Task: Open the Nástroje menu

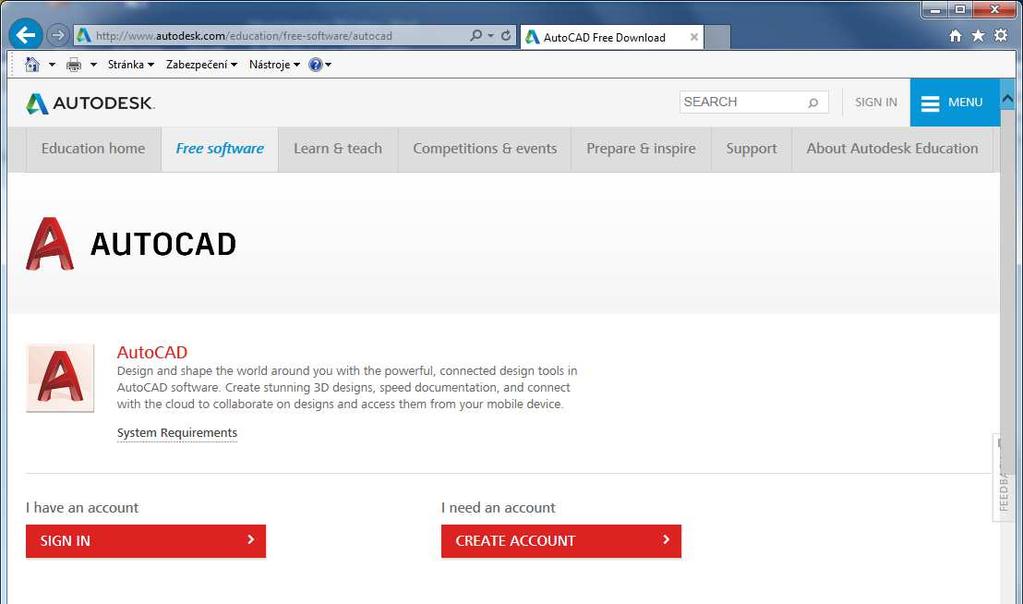Action: (274, 65)
